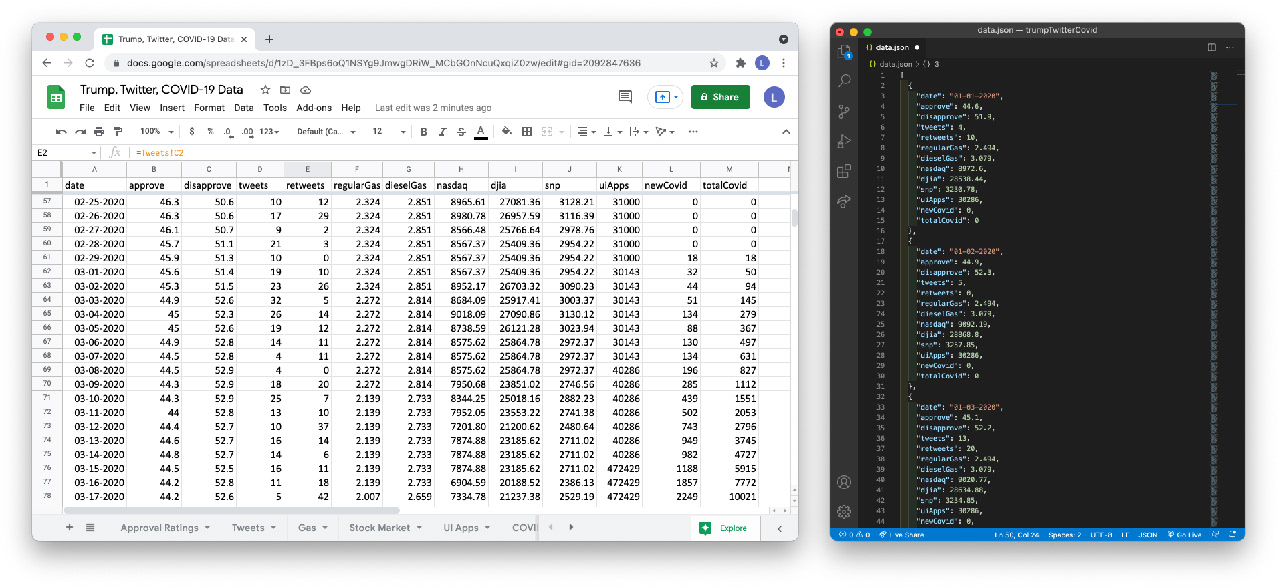Open the Extensions icon in VS Code
Image resolution: width=1278 pixels, height=588 pixels.
pyautogui.click(x=844, y=171)
